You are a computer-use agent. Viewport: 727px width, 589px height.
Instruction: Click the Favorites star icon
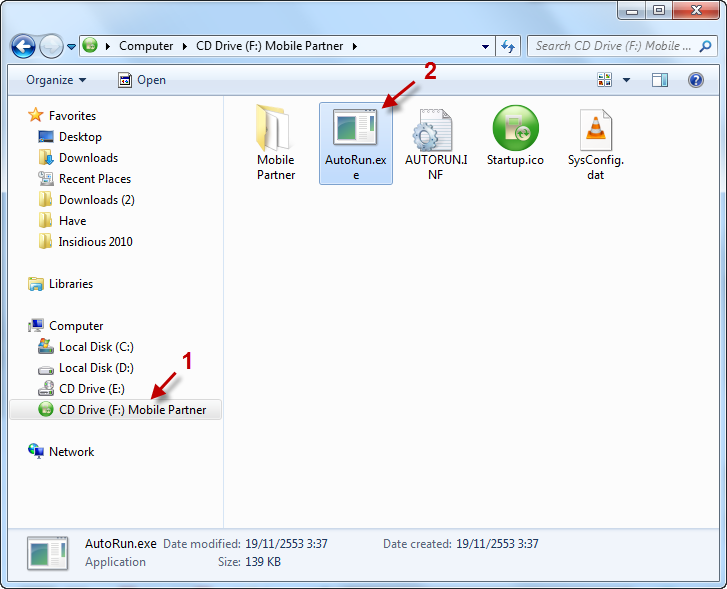36,115
